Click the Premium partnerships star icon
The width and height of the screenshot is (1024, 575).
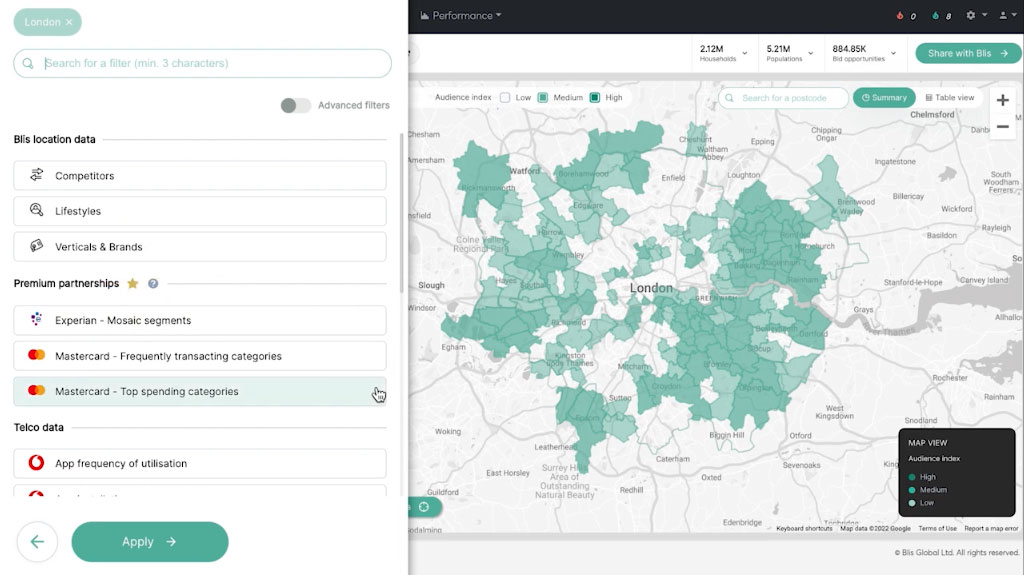[x=133, y=284]
